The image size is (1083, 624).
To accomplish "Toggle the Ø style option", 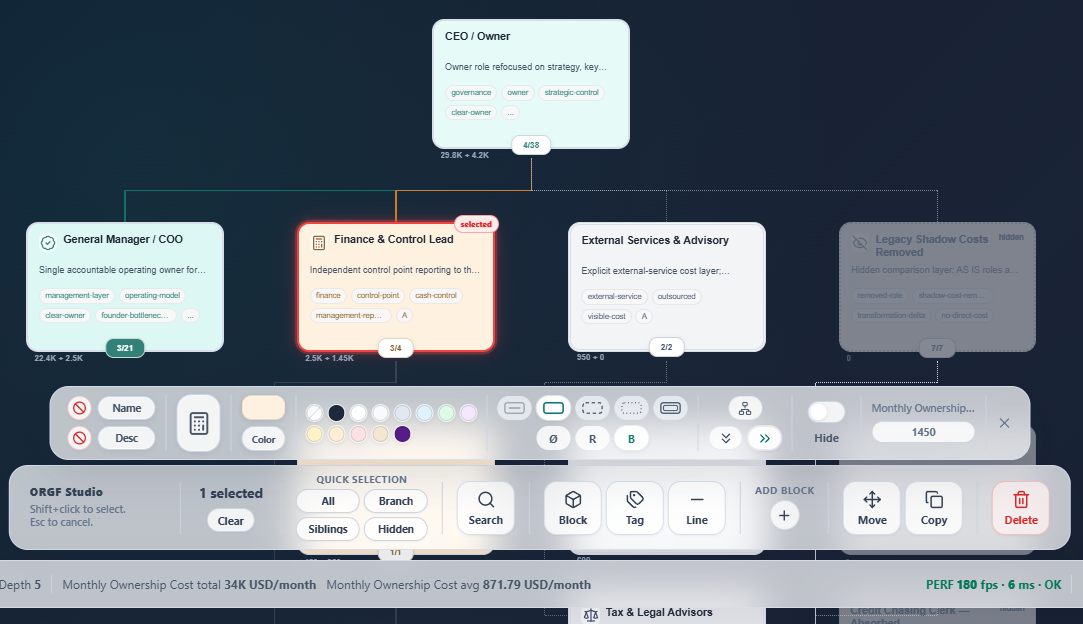I will tap(553, 439).
